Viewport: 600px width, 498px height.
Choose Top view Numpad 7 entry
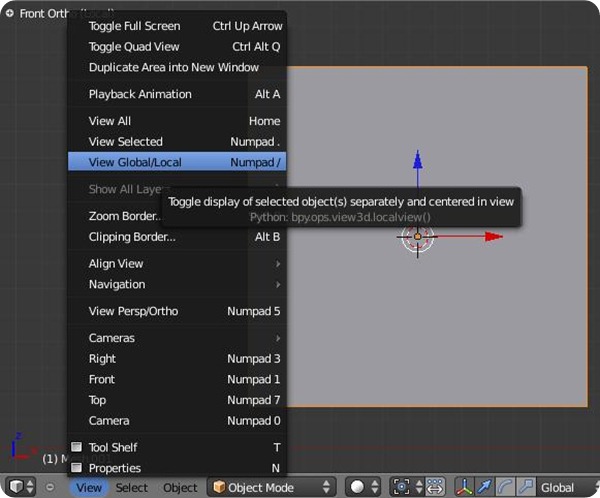tap(177, 400)
